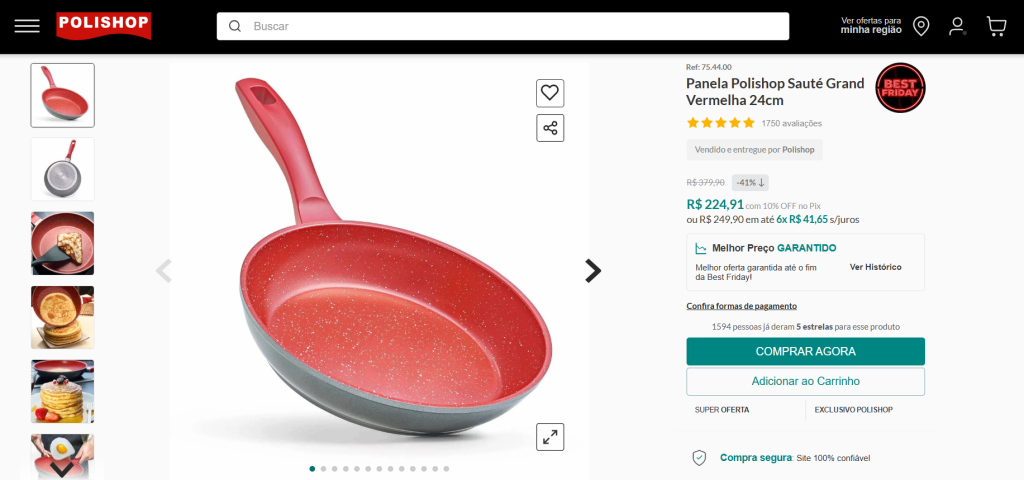Open Ver Histórico price history
The image size is (1024, 480).
click(875, 267)
